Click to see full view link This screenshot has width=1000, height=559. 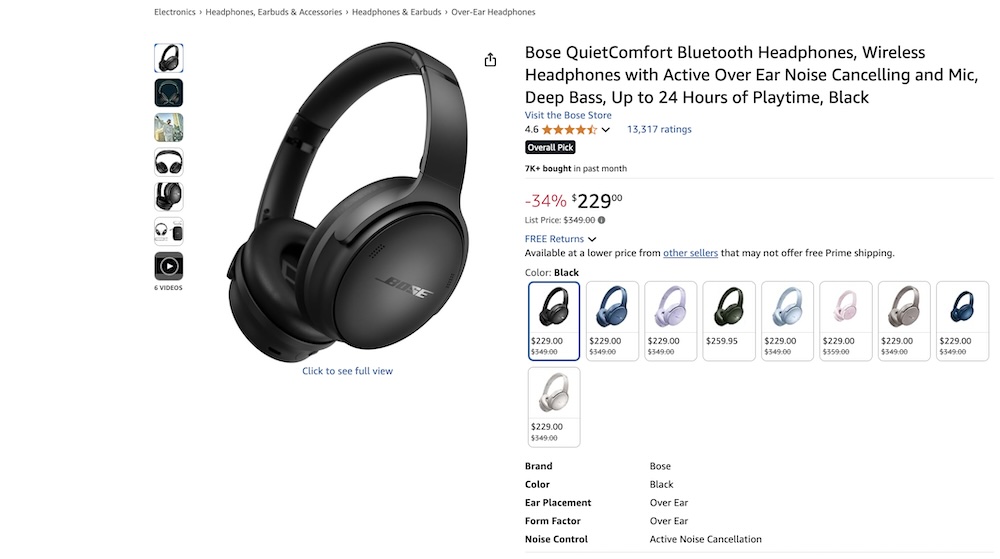[x=348, y=370]
